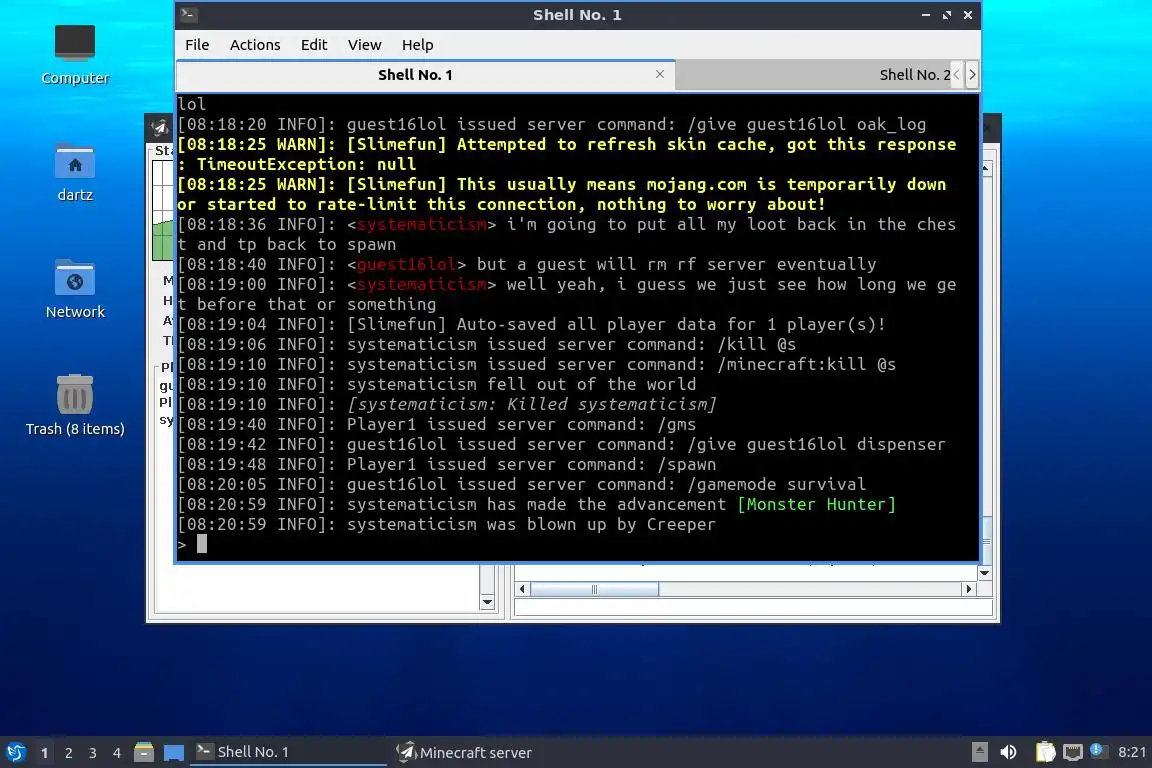Open the application launcher menu in the taskbar
This screenshot has width=1152, height=768.
point(16,752)
